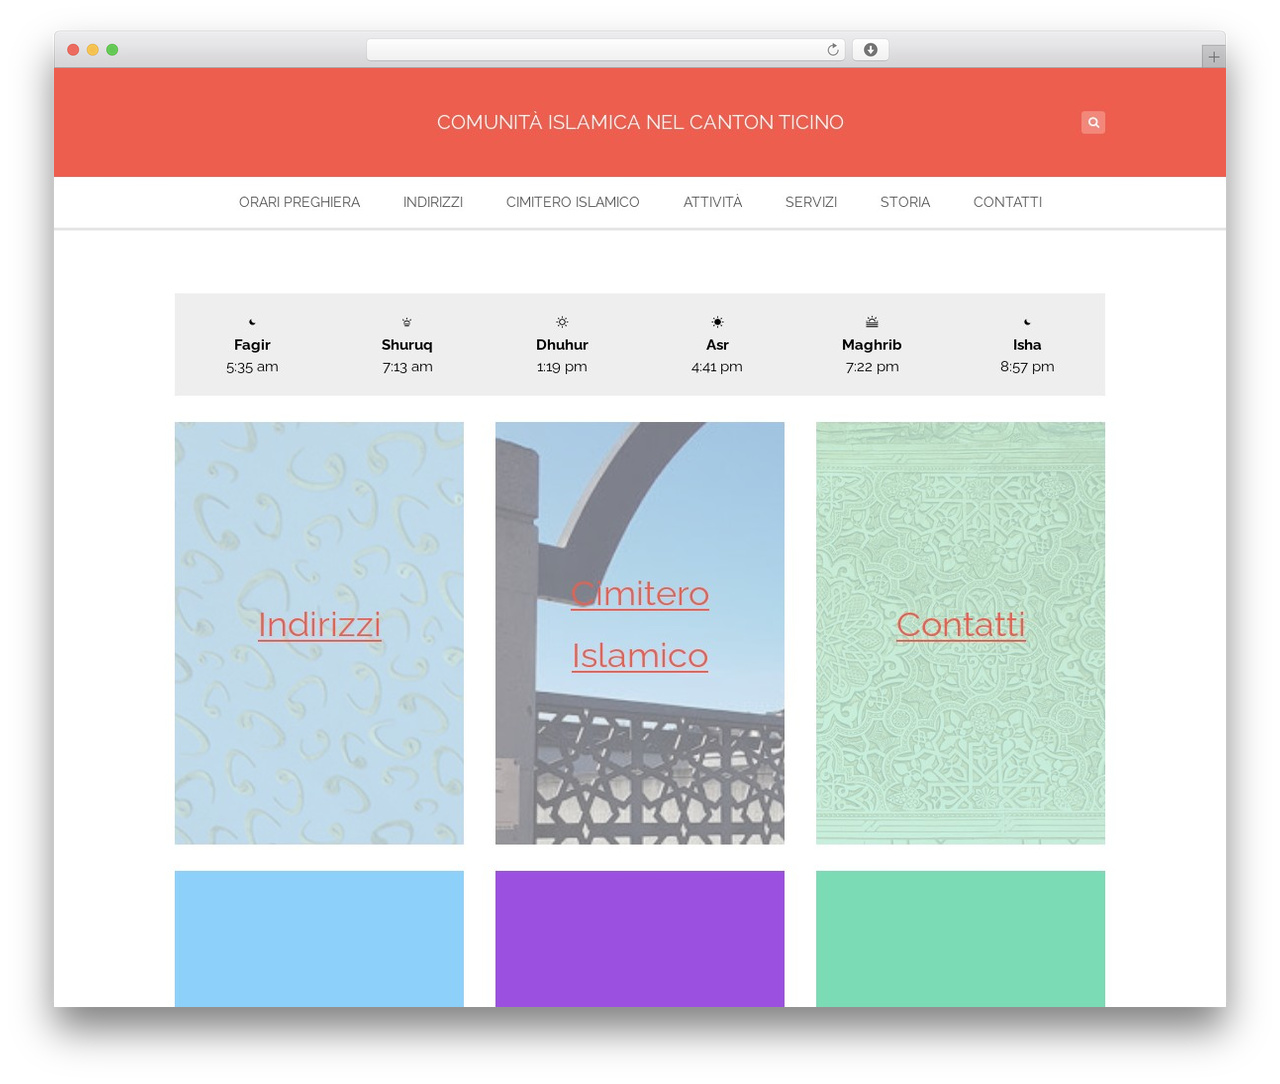Open the Storia menu item
Viewport: 1280px width, 1084px height.
click(905, 202)
